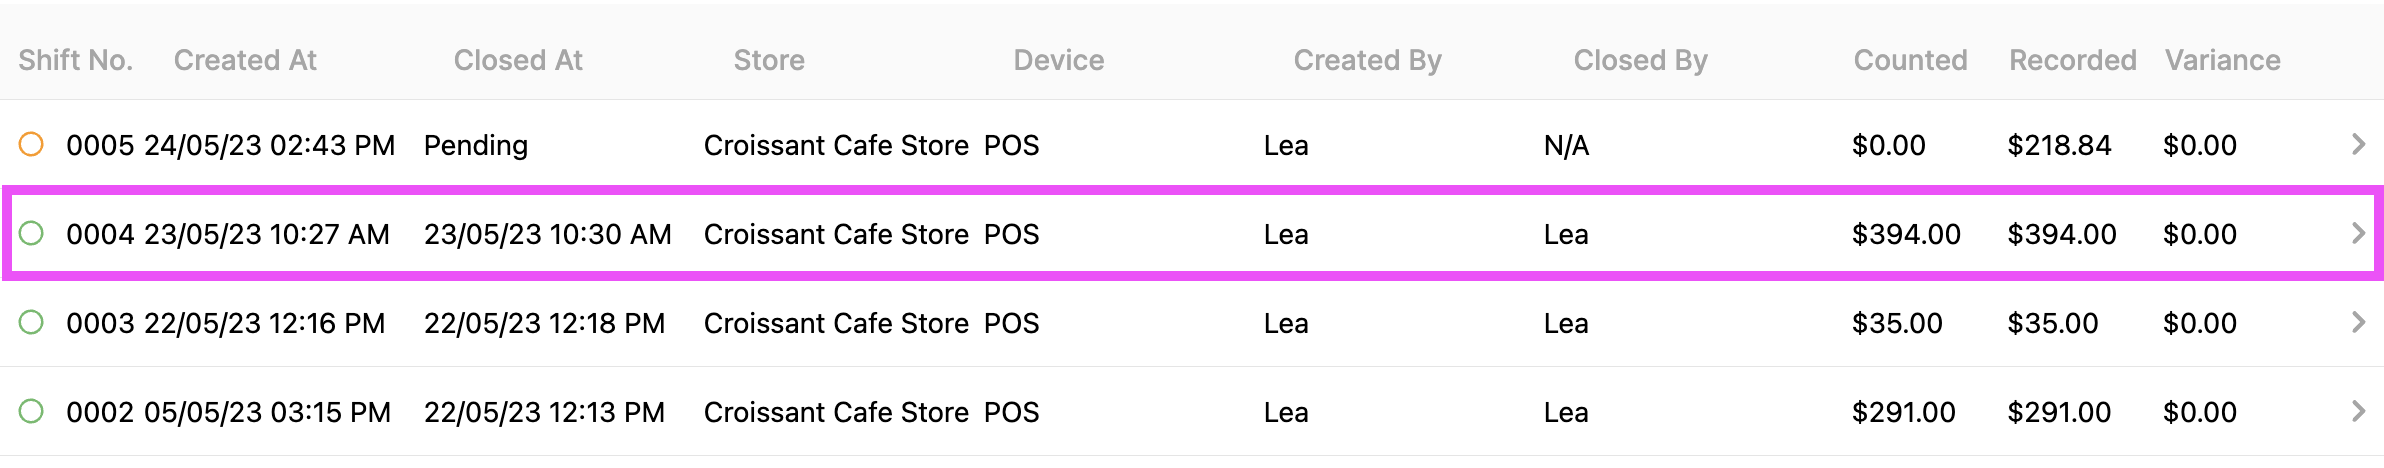2384x468 pixels.
Task: Click the 22/05/23 12:18 PM closed time
Action: (544, 323)
